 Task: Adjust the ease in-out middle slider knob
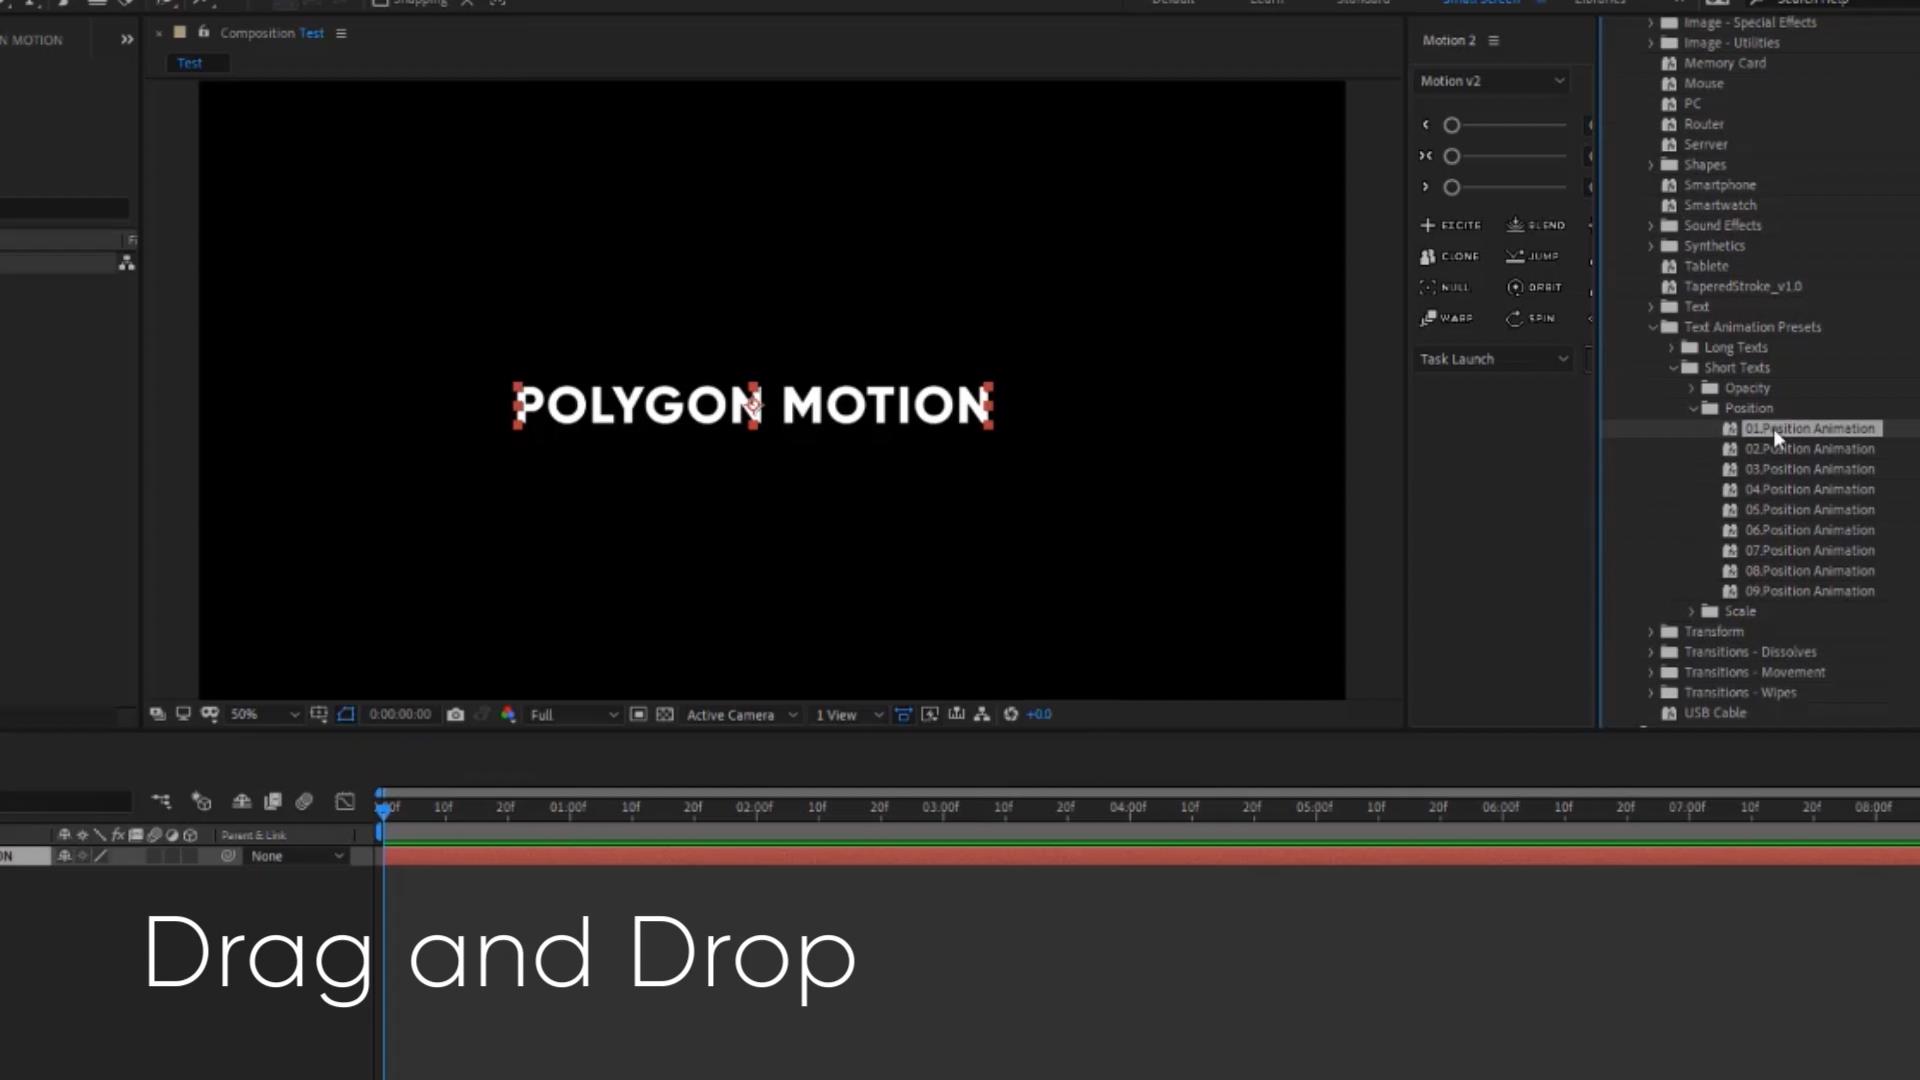(x=1452, y=156)
